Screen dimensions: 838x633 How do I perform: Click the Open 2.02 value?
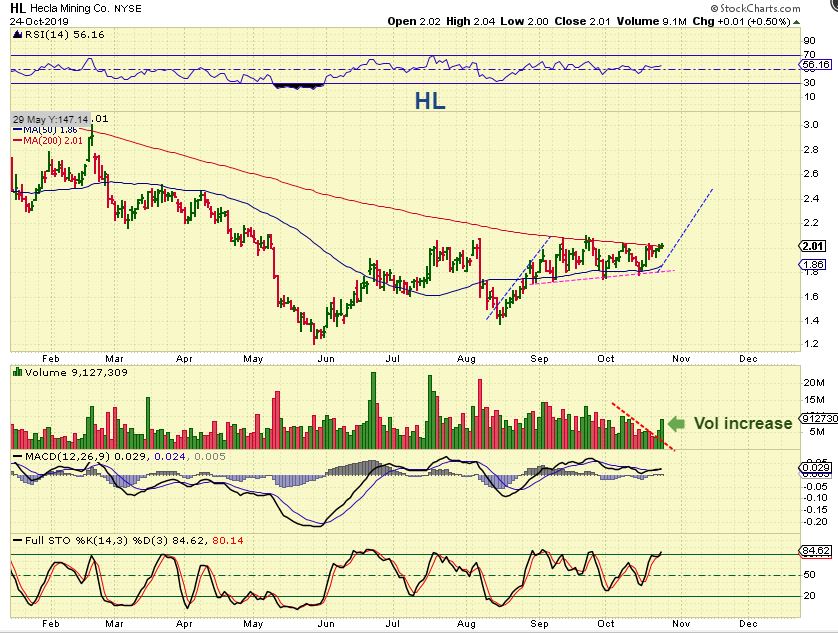point(414,21)
